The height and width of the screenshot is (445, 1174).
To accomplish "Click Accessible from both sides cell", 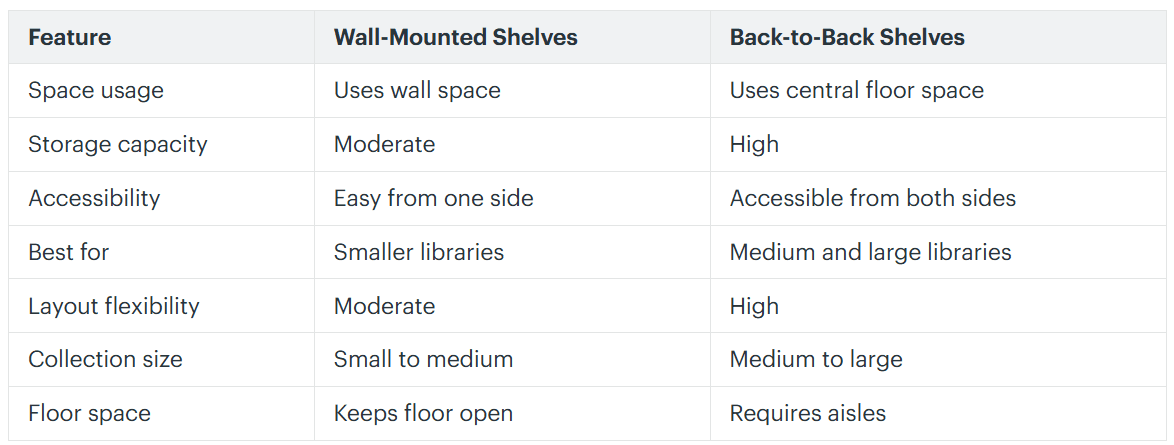I will (873, 198).
